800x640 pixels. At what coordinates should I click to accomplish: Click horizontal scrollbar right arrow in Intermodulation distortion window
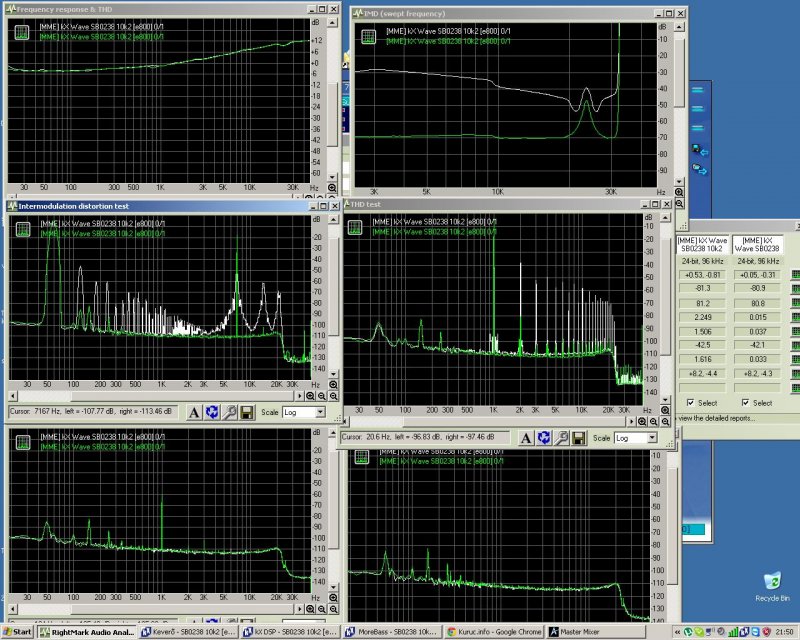point(299,396)
